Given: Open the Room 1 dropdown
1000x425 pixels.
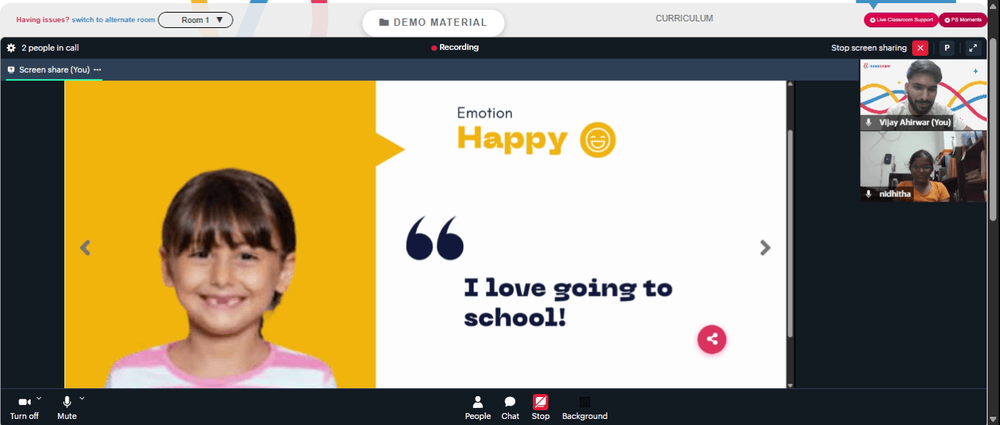Looking at the screenshot, I should [x=195, y=20].
